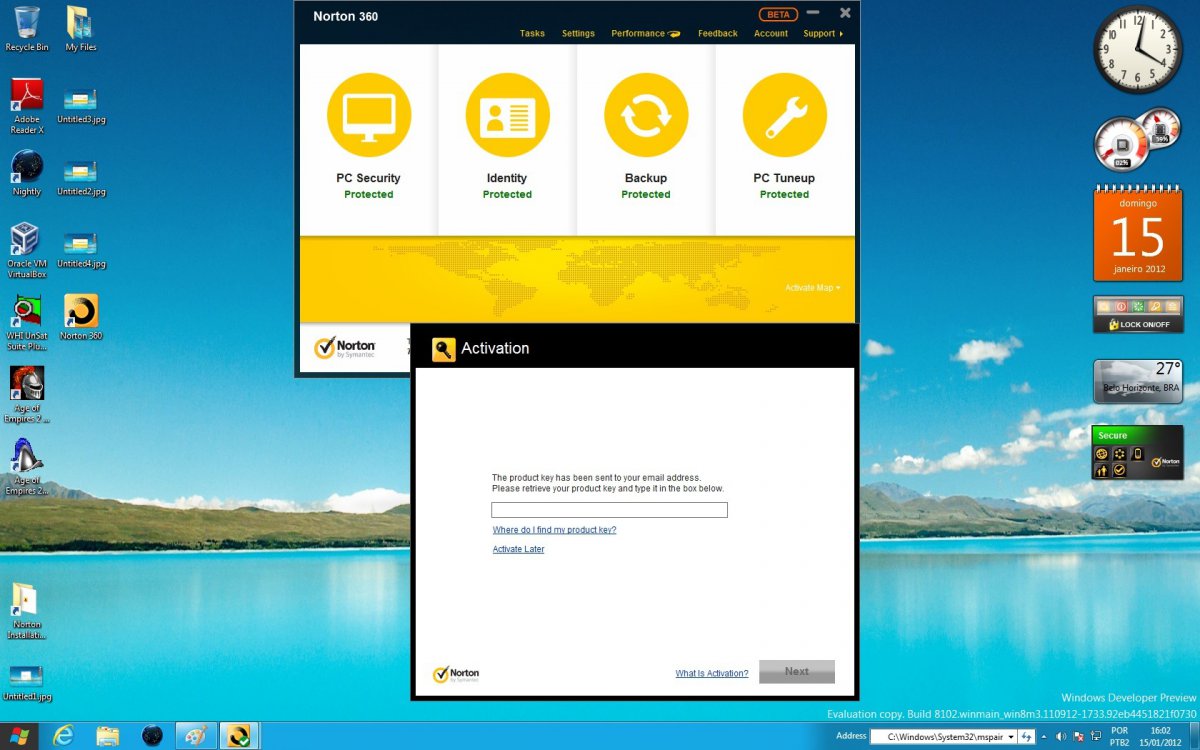The height and width of the screenshot is (750, 1200).
Task: Open File Explorer from the taskbar
Action: 108,736
